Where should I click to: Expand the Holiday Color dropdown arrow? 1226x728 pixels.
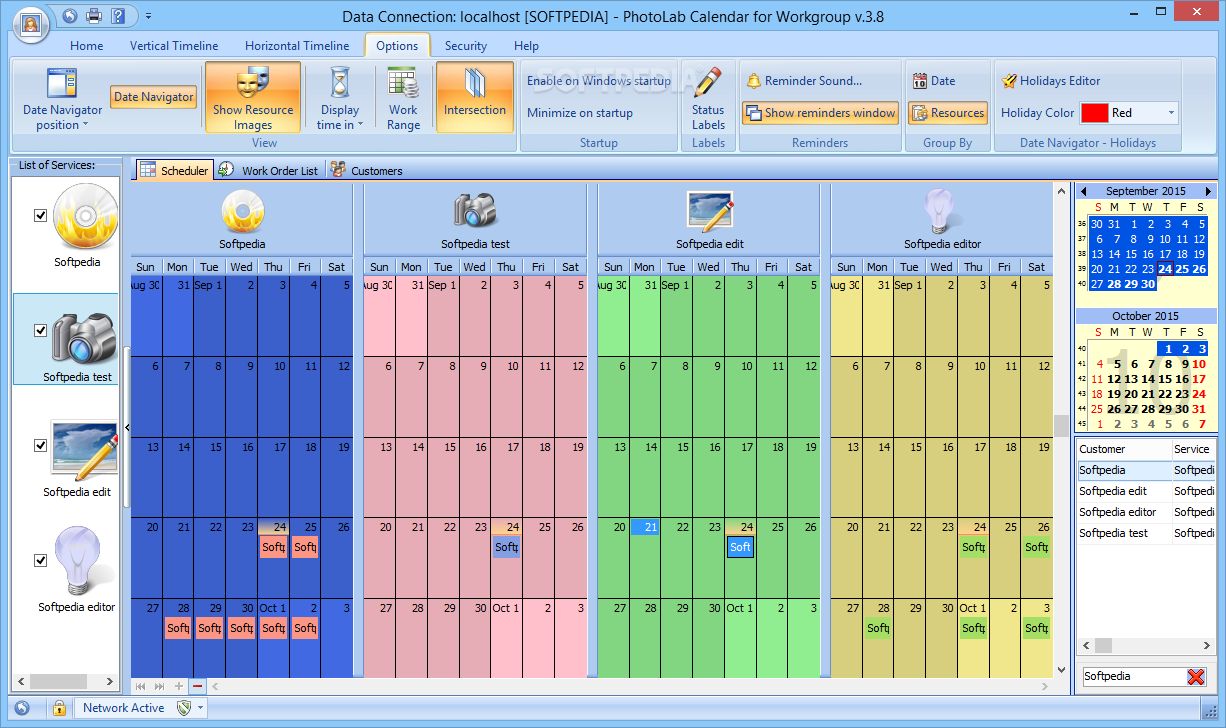point(1171,113)
